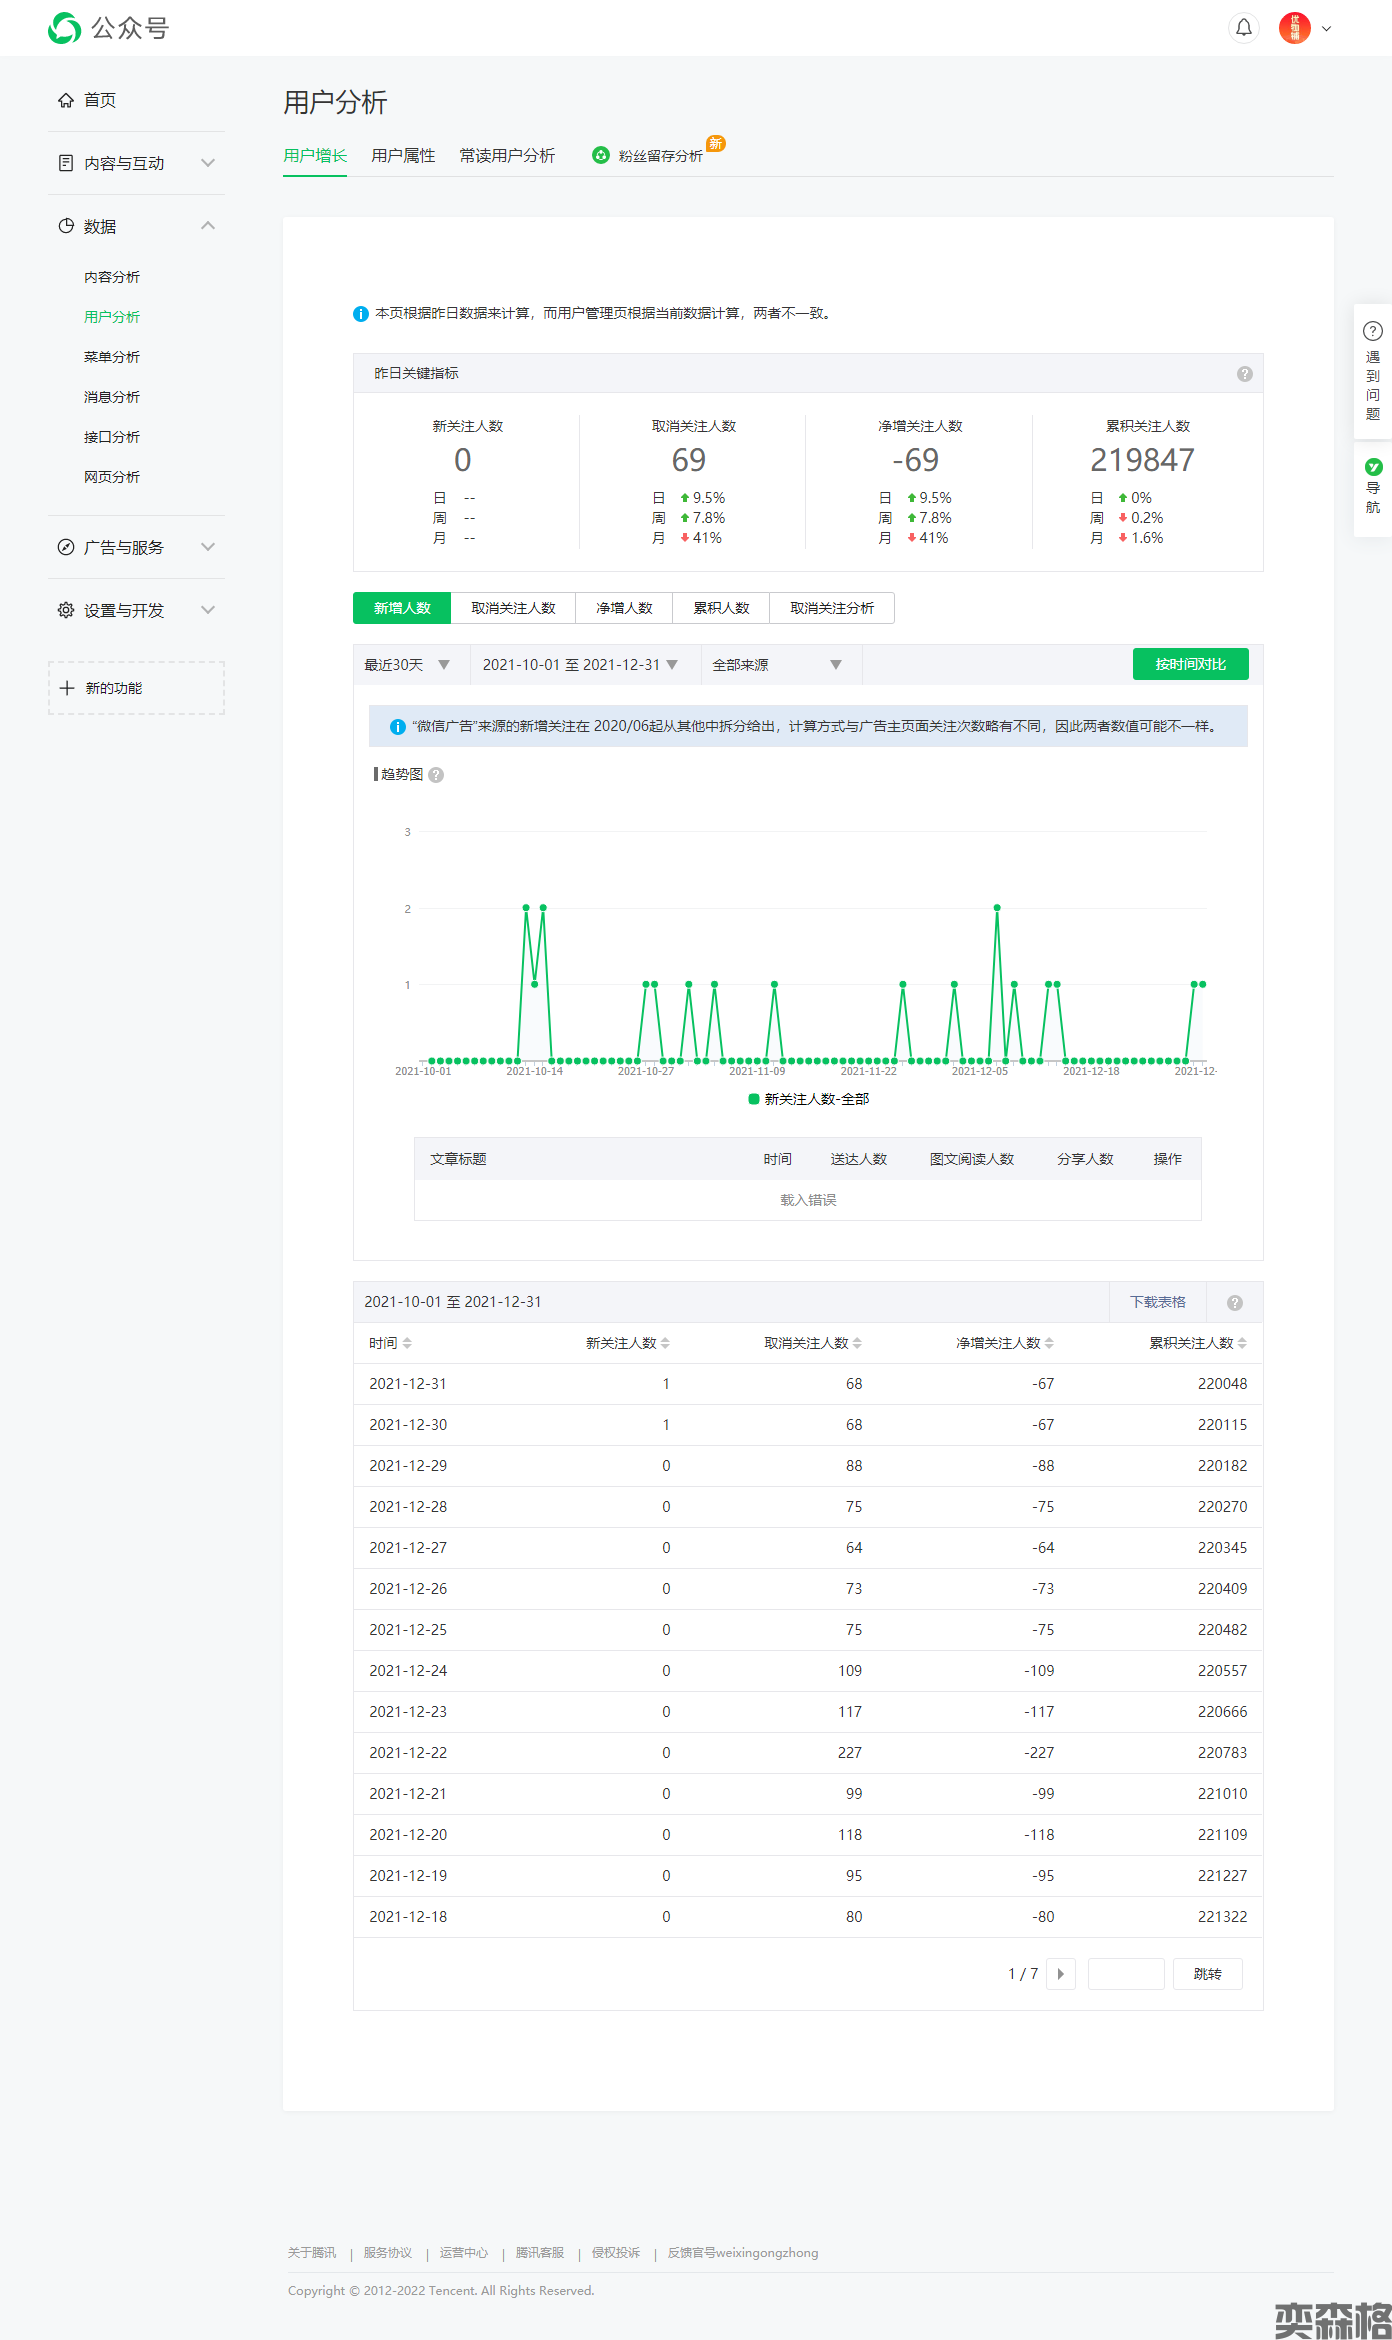Sort table by 时间 column
This screenshot has height=2340, width=1392.
click(390, 1343)
